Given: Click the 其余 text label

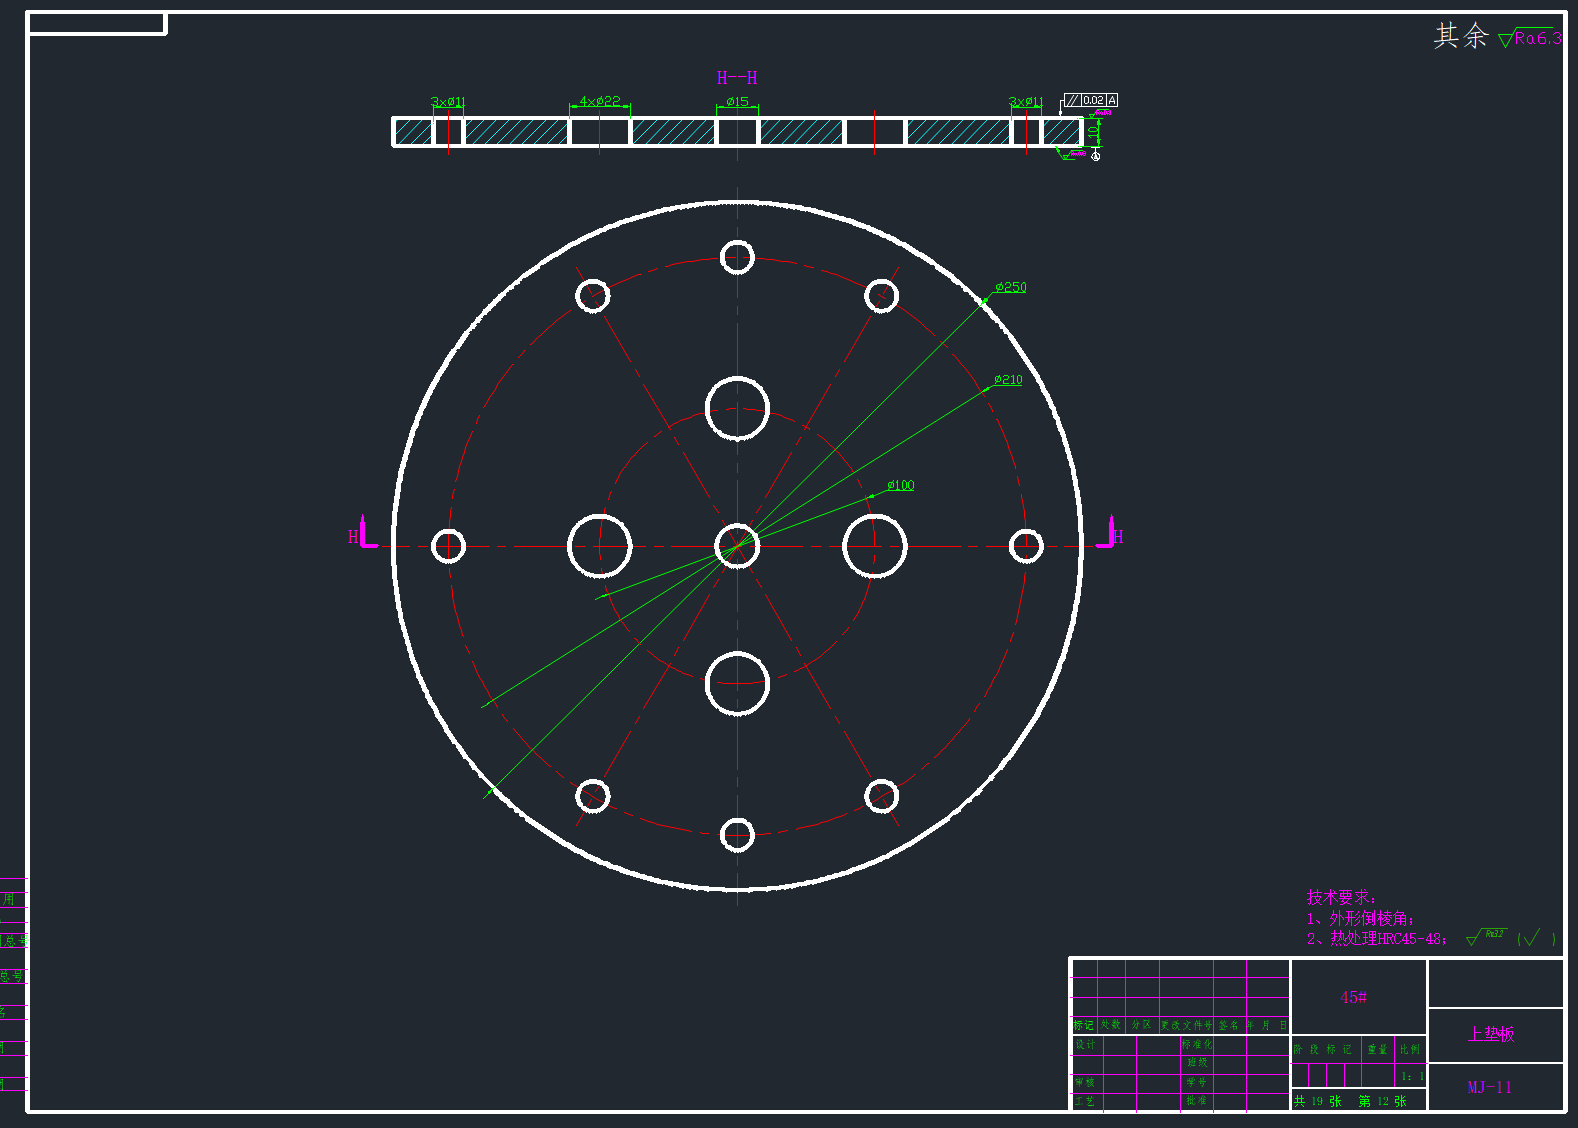Looking at the screenshot, I should coord(1461,36).
